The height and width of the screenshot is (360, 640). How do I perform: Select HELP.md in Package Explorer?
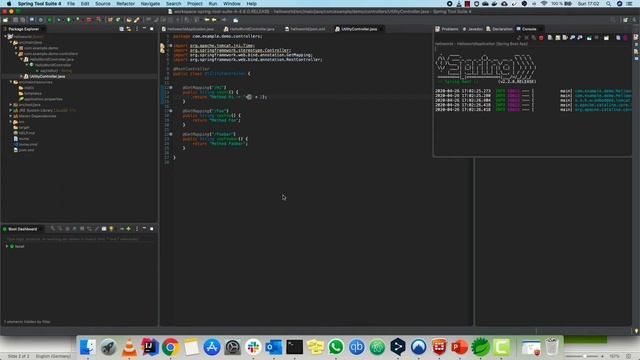(27, 133)
